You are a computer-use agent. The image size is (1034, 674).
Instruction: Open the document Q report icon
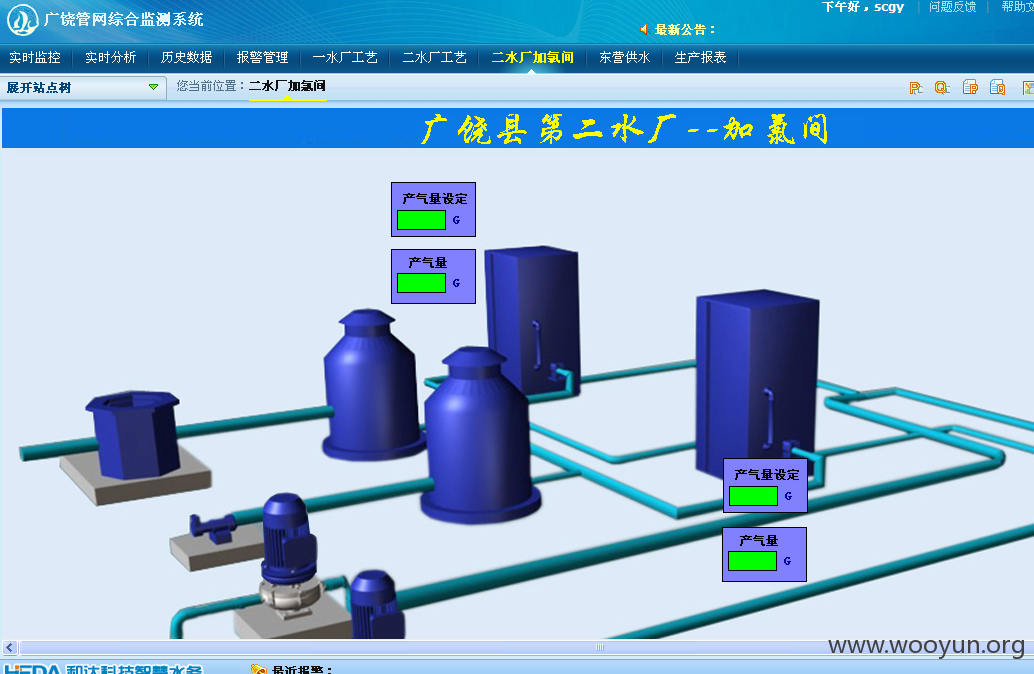(x=997, y=88)
